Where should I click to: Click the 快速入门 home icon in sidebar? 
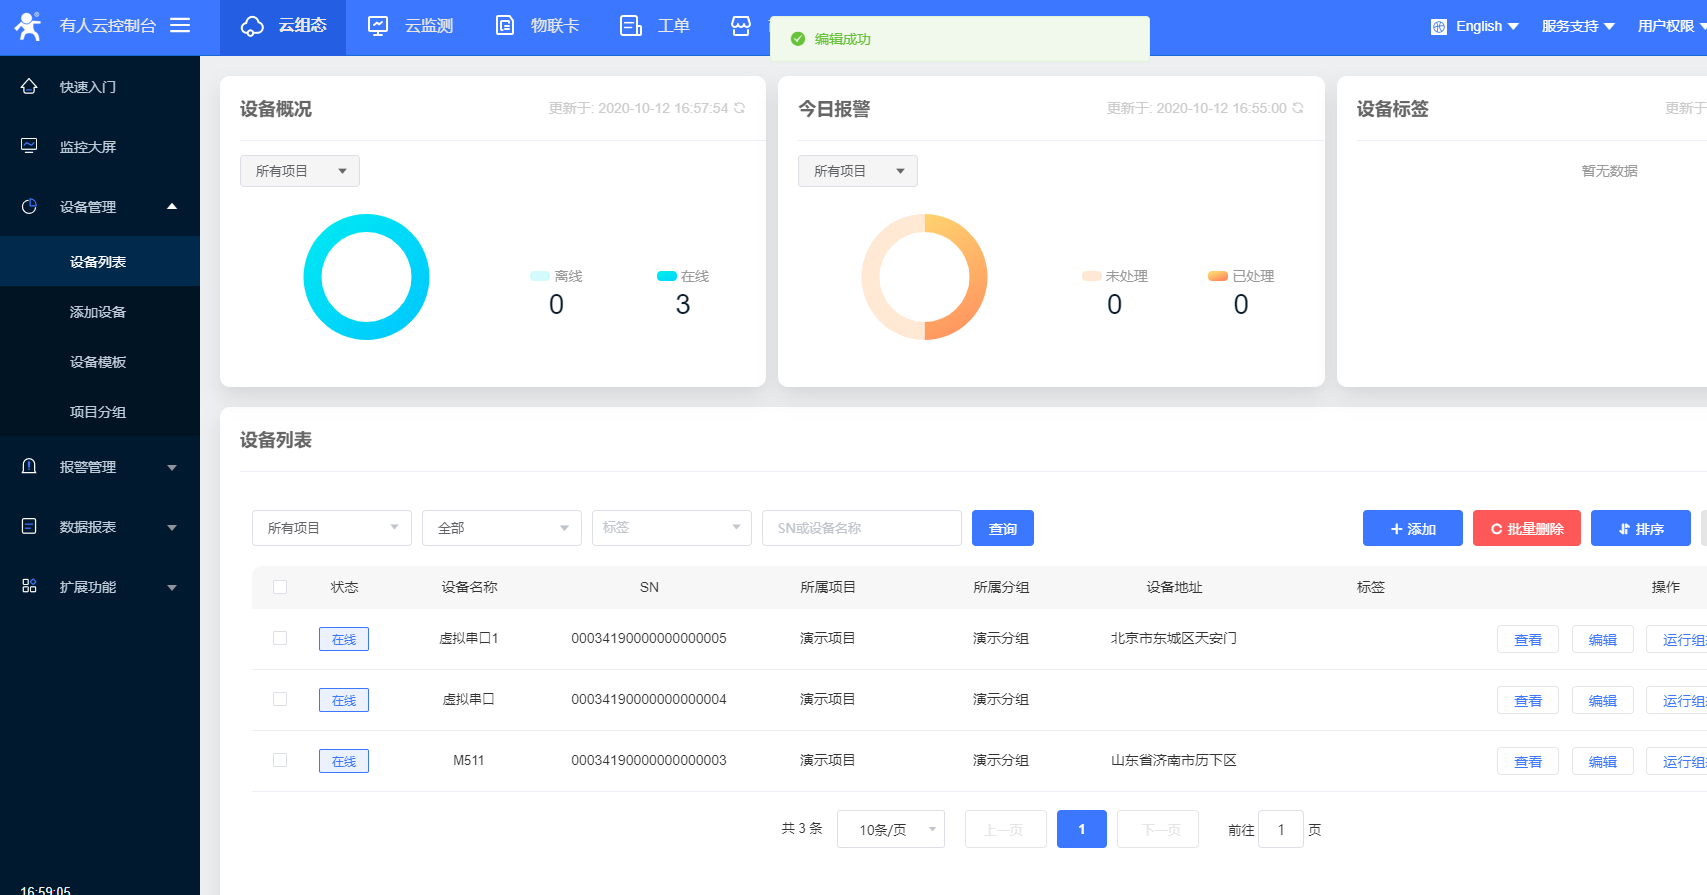(x=29, y=87)
